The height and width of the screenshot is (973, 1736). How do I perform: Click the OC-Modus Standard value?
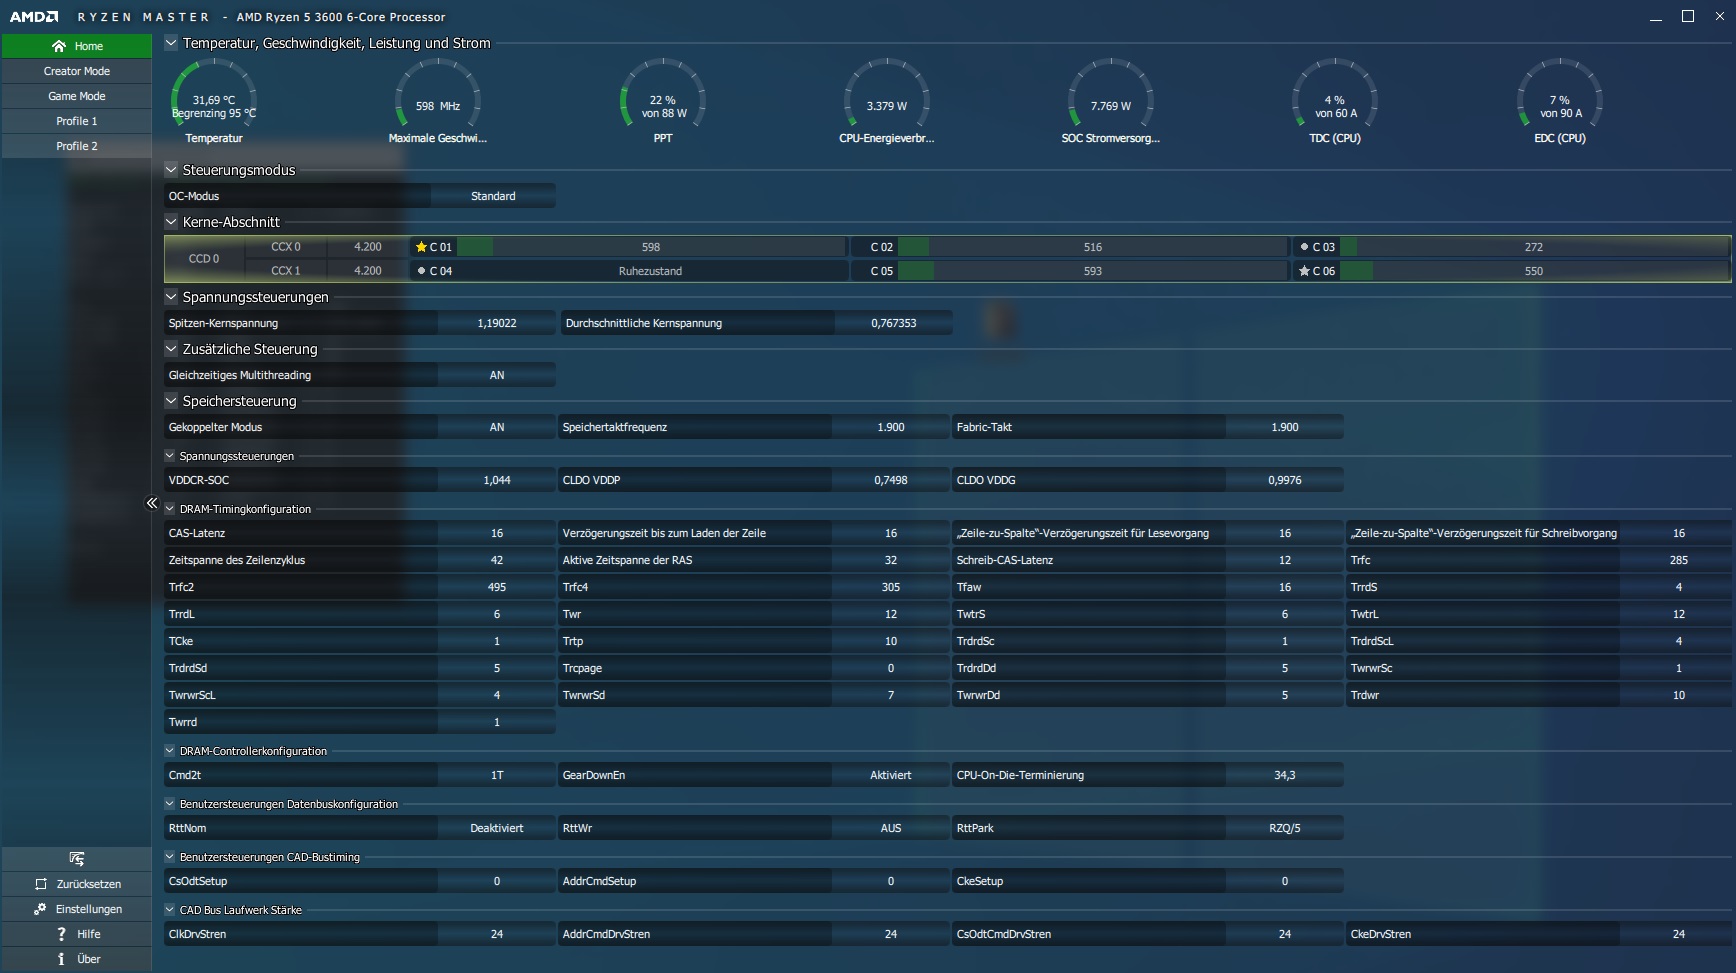(x=494, y=196)
